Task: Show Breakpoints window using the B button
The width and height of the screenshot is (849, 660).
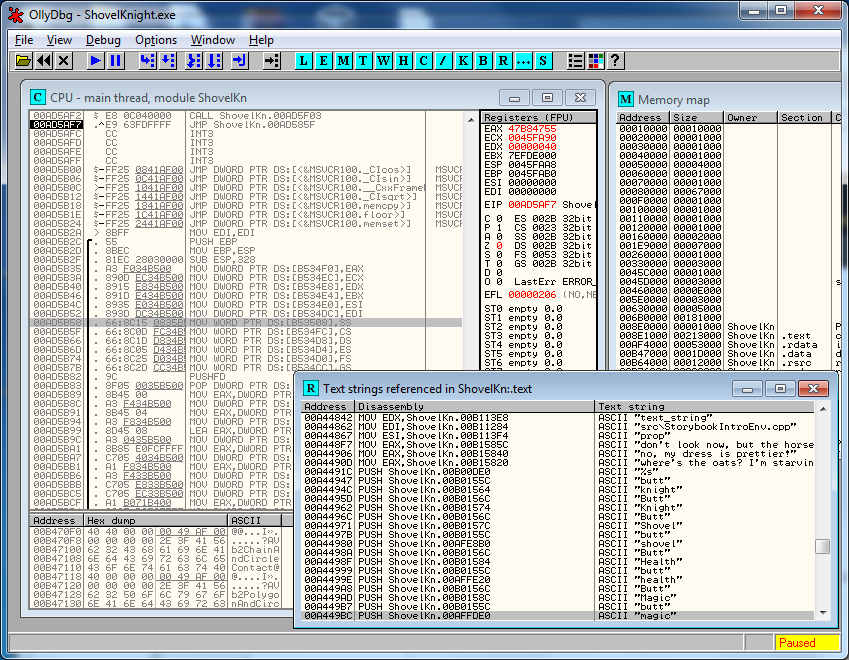Action: tap(483, 61)
